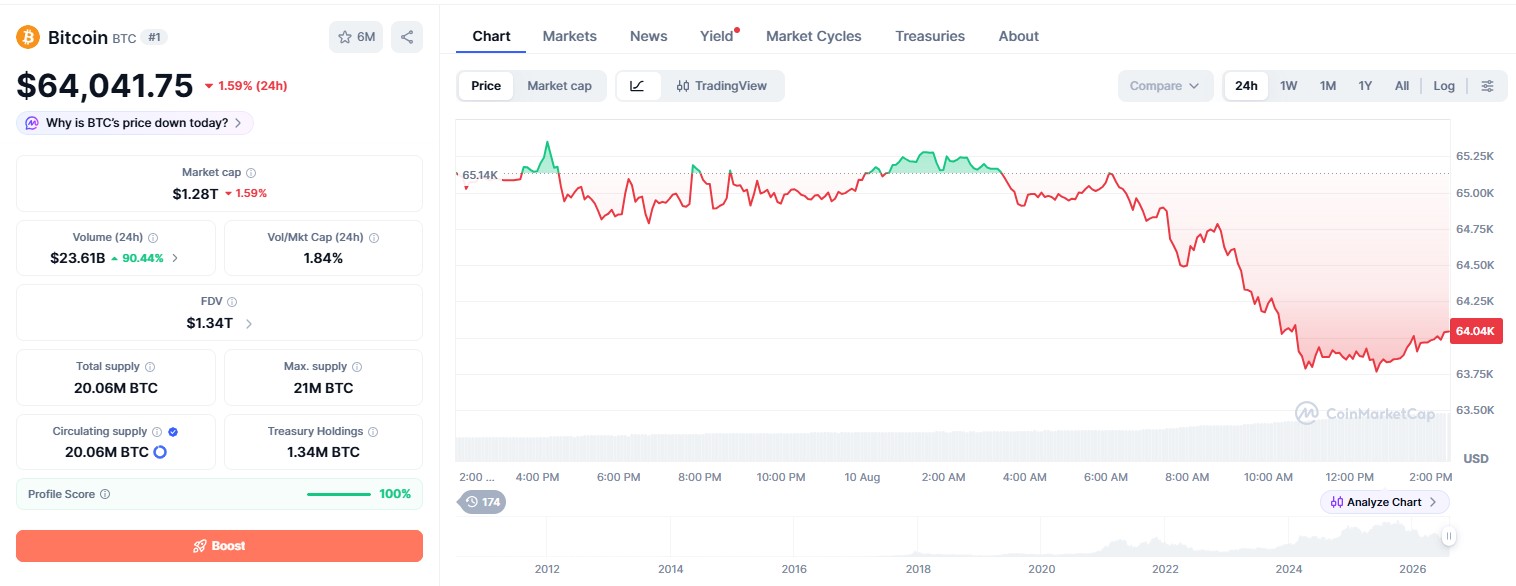Switch to TradingView chart mode
The height and width of the screenshot is (586, 1516).
tap(722, 86)
